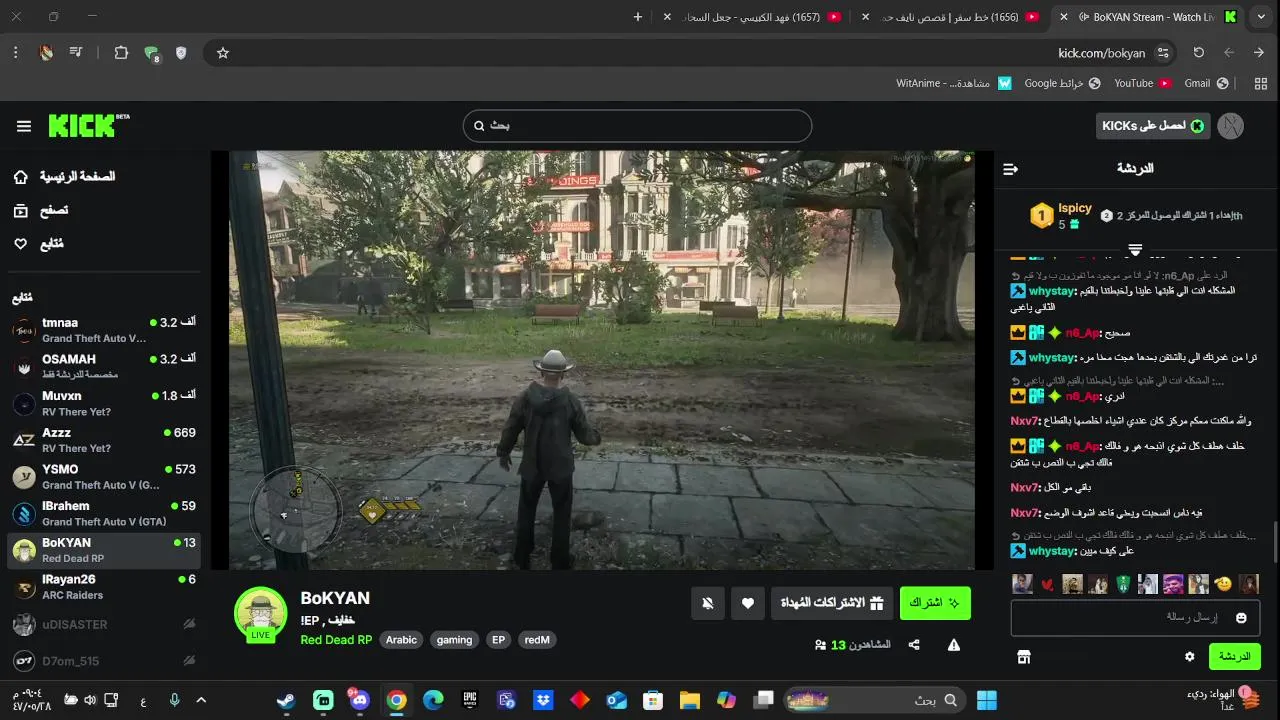This screenshot has height=720, width=1280.
Task: Select offline channel D7om_515
Action: click(x=104, y=661)
